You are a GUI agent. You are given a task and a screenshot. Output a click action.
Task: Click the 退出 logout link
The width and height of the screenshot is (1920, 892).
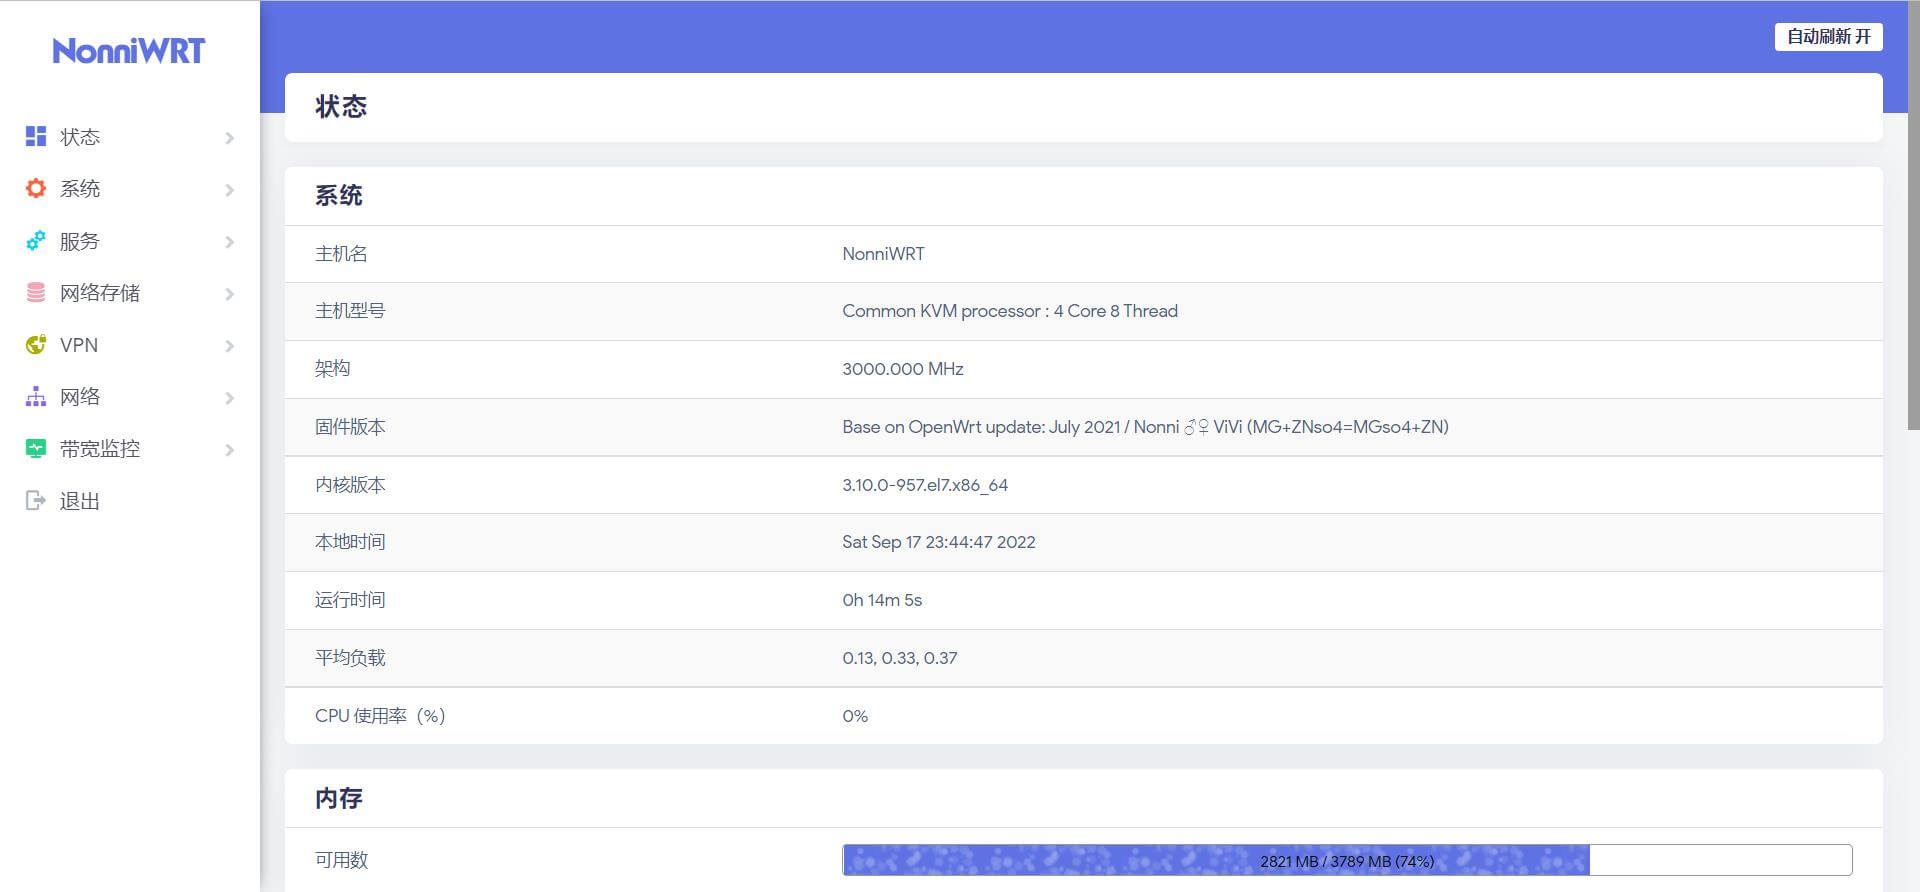[x=80, y=501]
